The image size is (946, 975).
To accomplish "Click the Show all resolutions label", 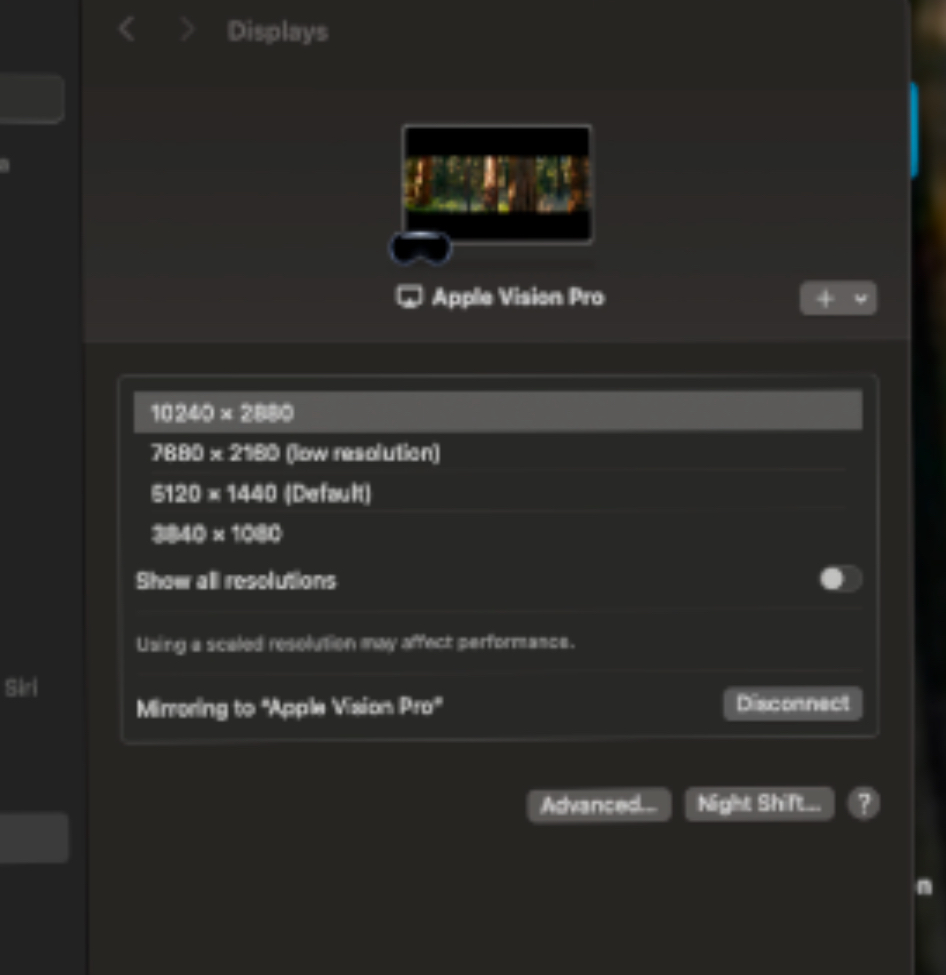I will (236, 581).
